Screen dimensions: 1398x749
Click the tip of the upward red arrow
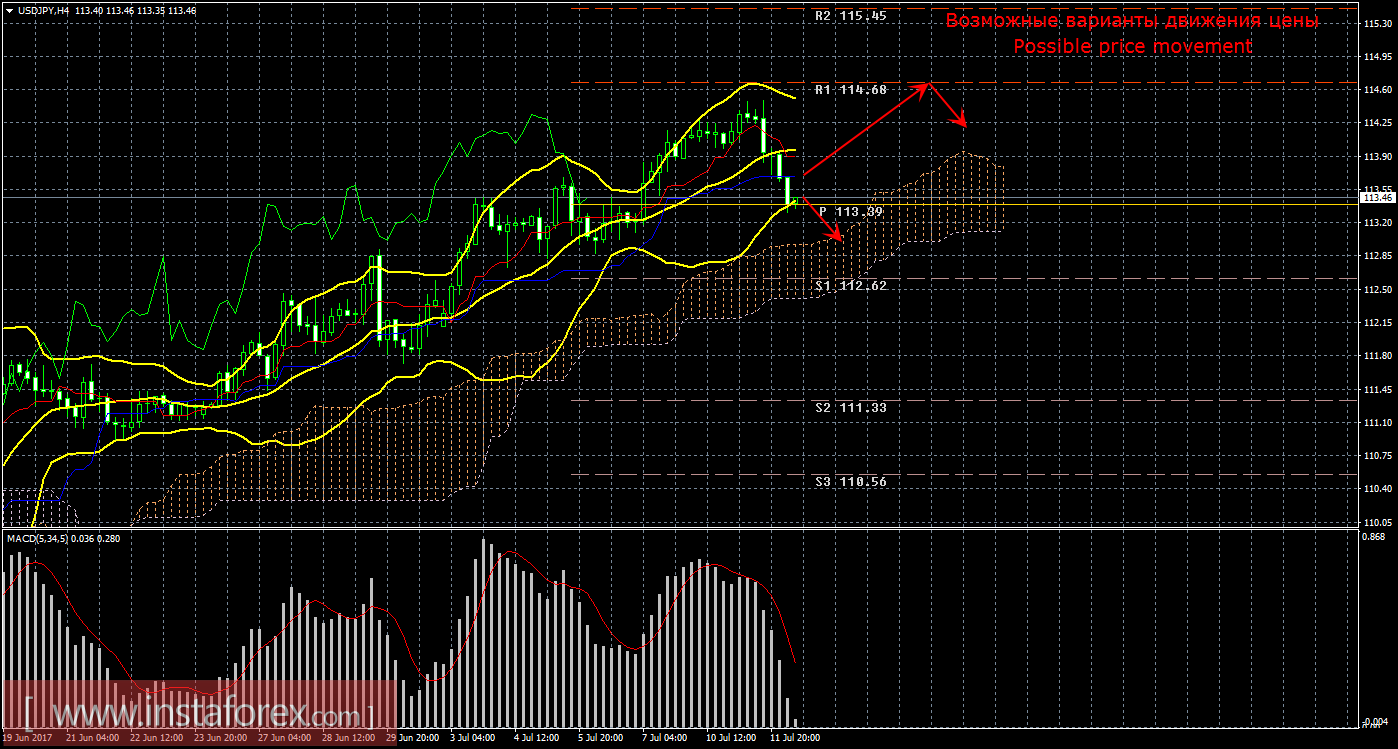click(x=928, y=83)
